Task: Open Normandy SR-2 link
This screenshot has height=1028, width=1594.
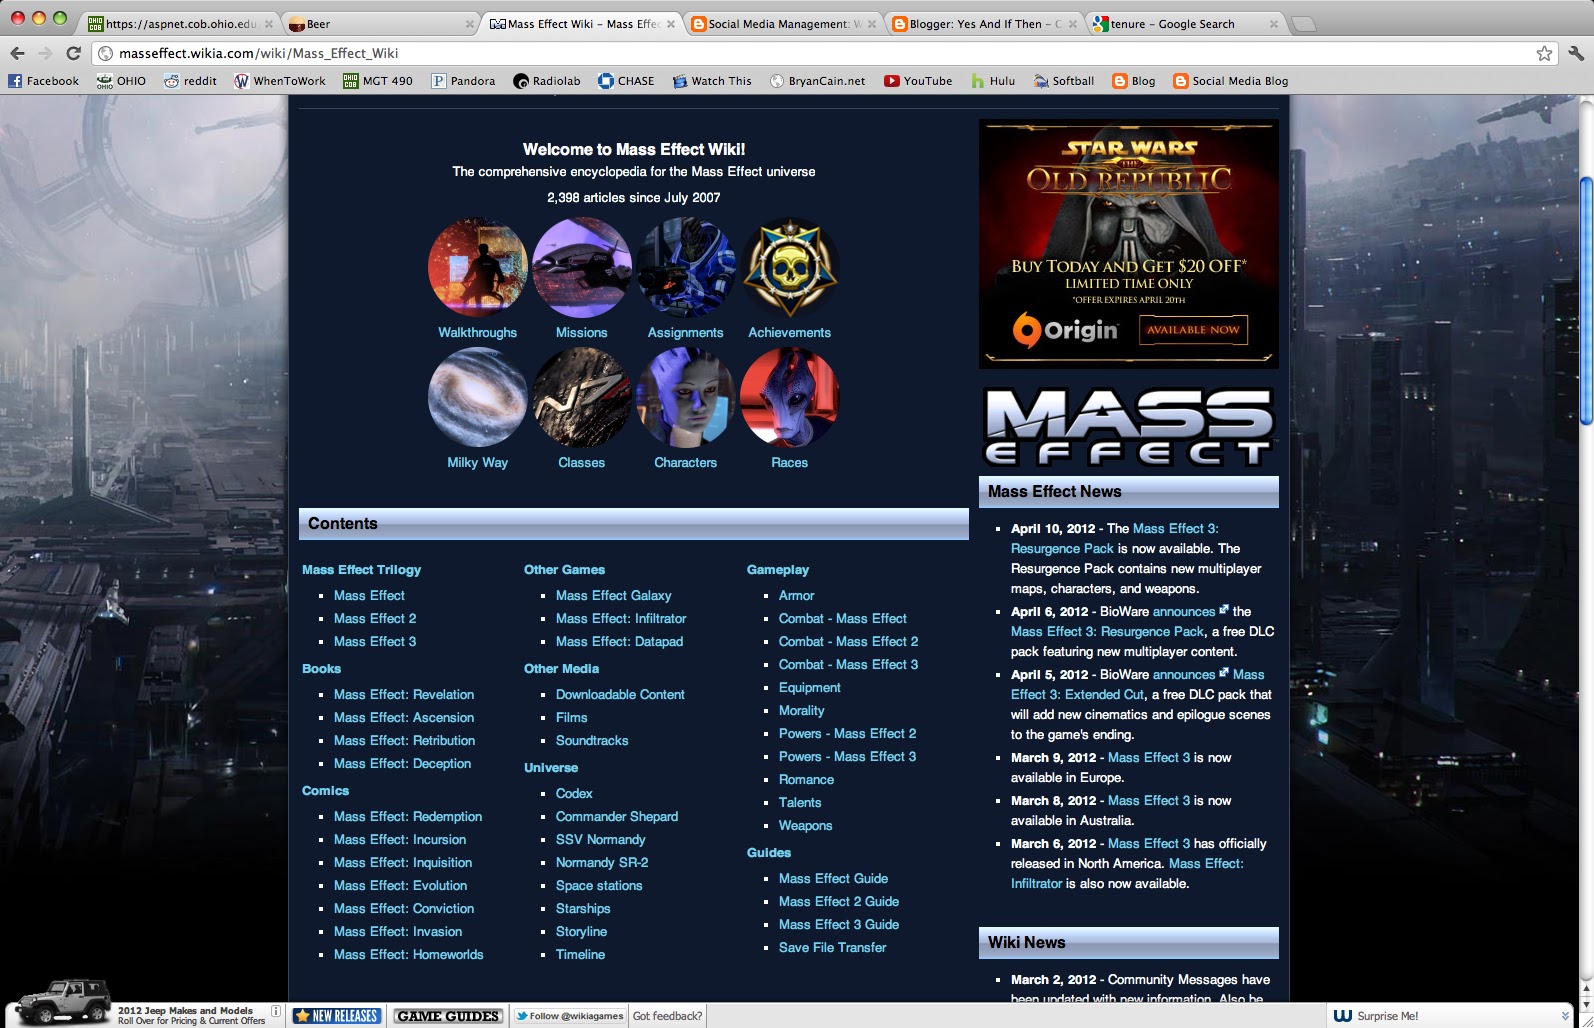Action: (x=602, y=862)
